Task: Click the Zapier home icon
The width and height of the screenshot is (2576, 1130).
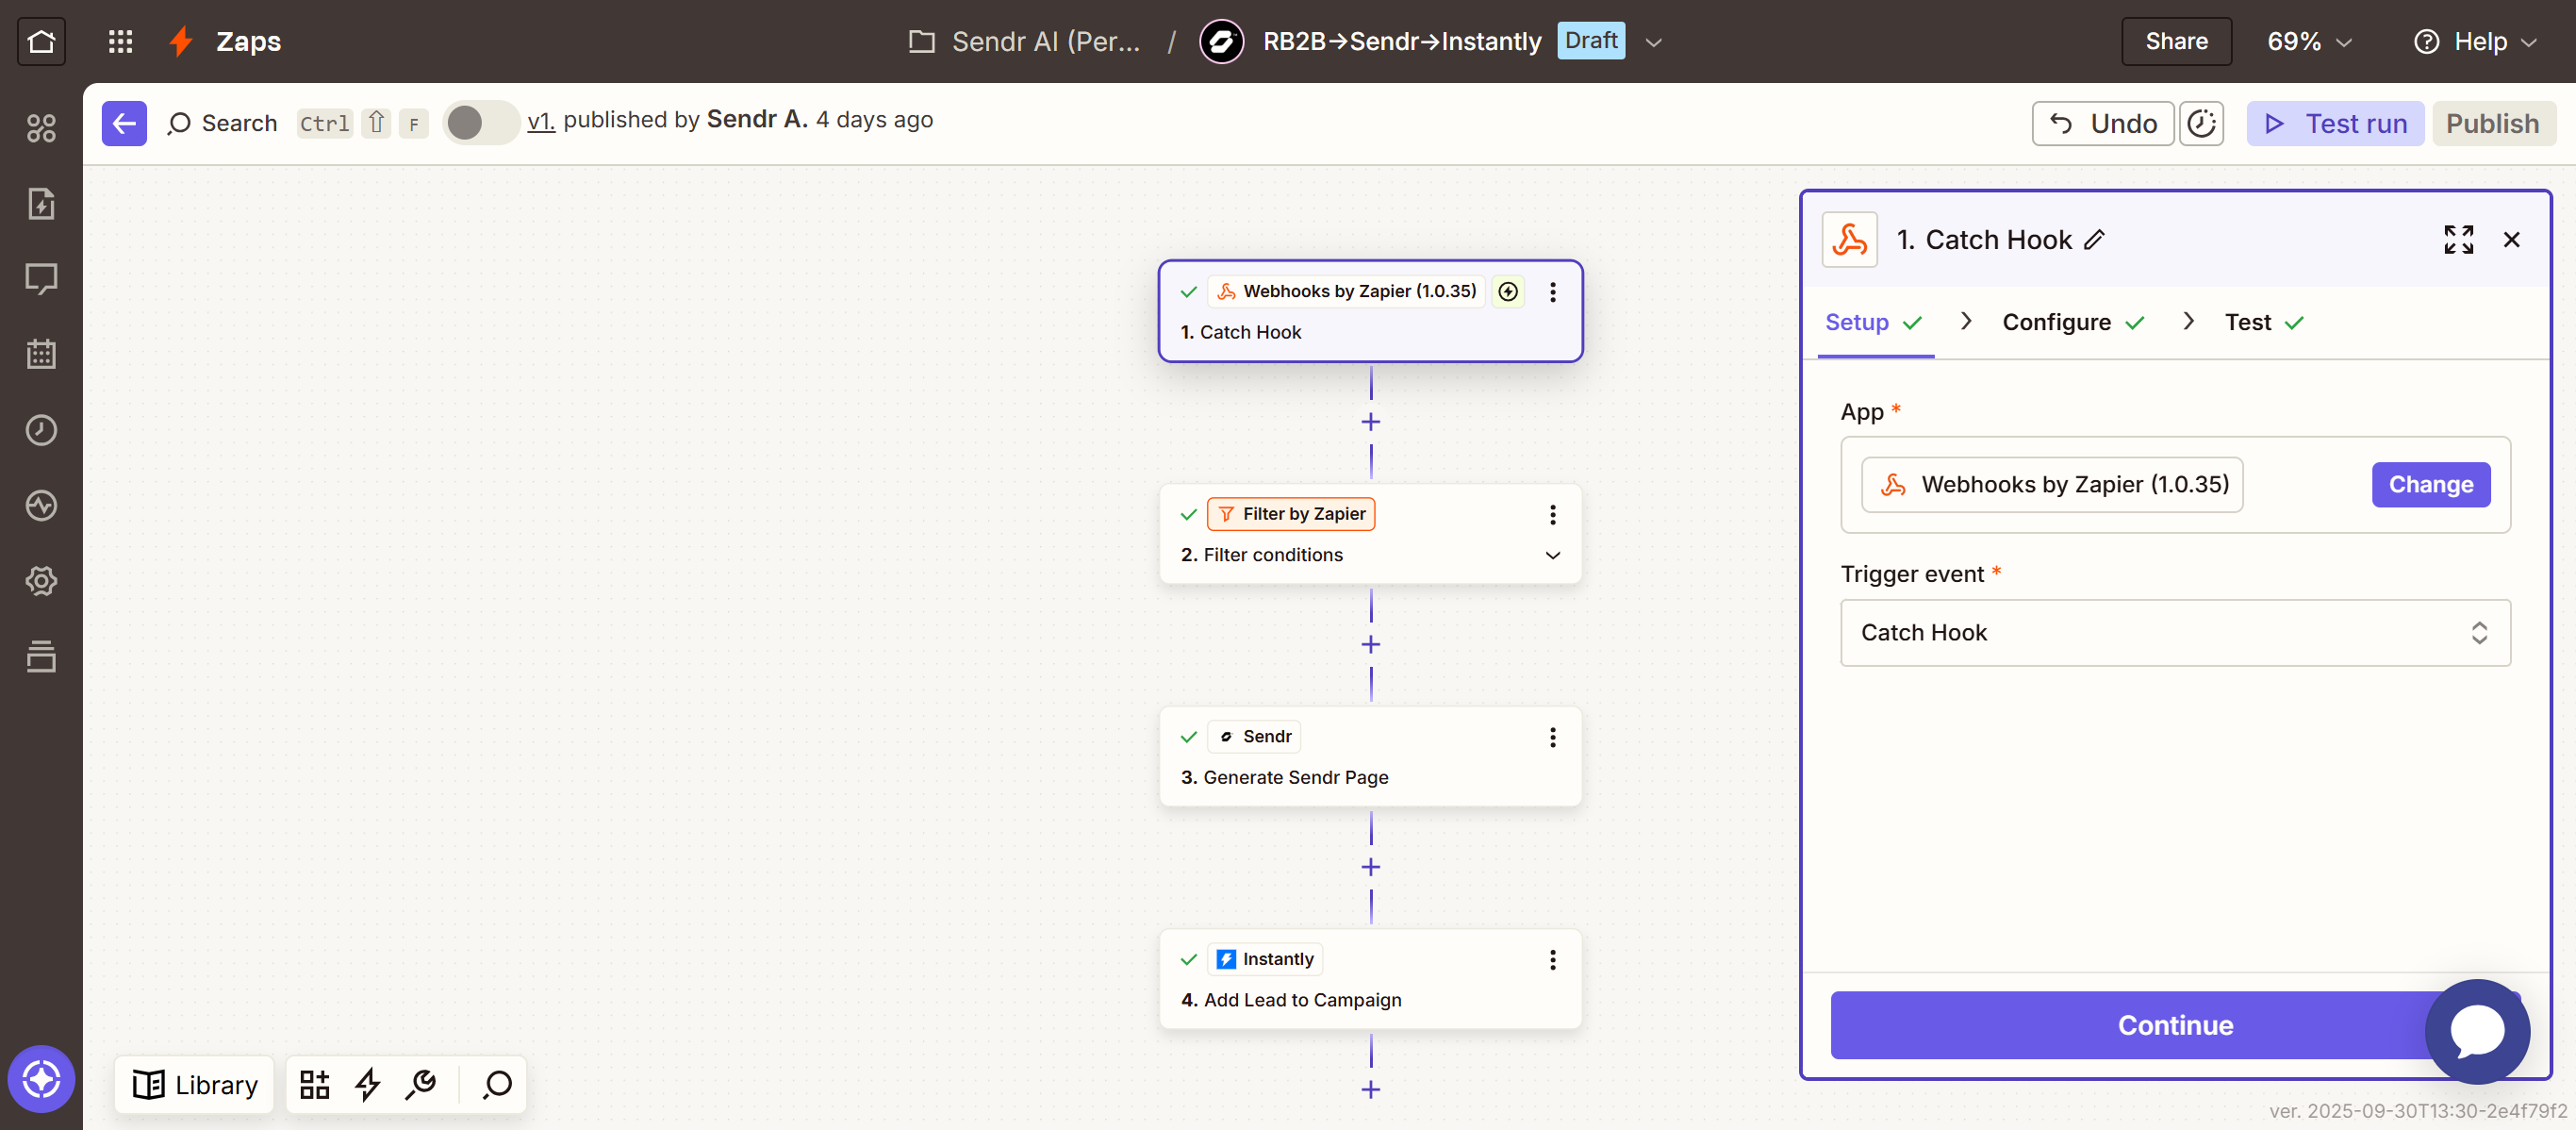Action: pyautogui.click(x=41, y=41)
